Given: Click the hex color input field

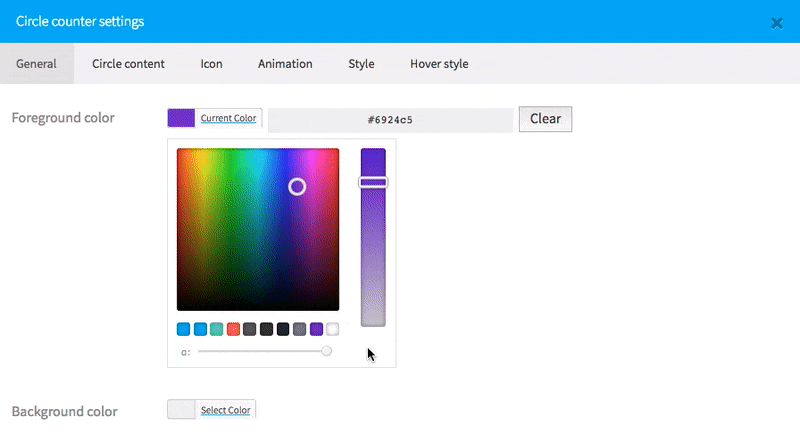Looking at the screenshot, I should click(x=390, y=120).
